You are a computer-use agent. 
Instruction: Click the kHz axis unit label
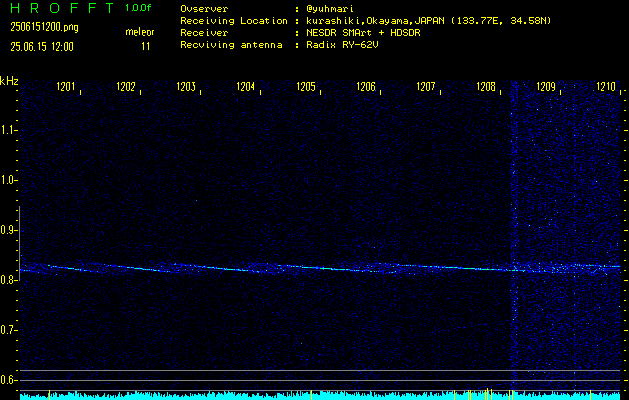pyautogui.click(x=9, y=81)
